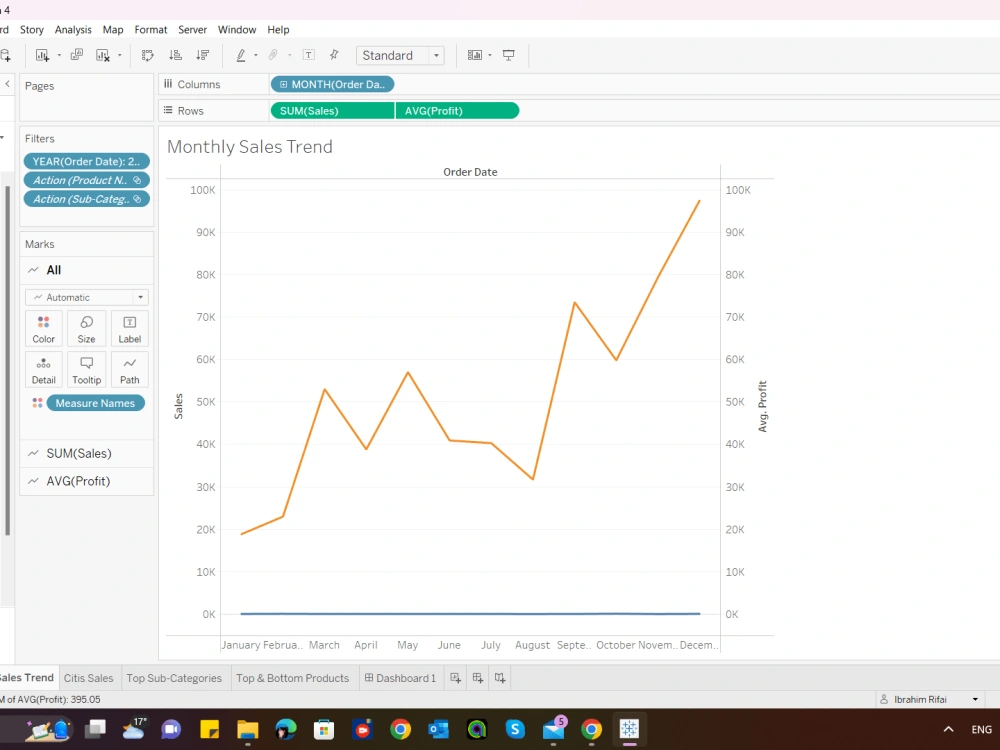1000x750 pixels.
Task: Open the Analysis menu
Action: click(73, 29)
